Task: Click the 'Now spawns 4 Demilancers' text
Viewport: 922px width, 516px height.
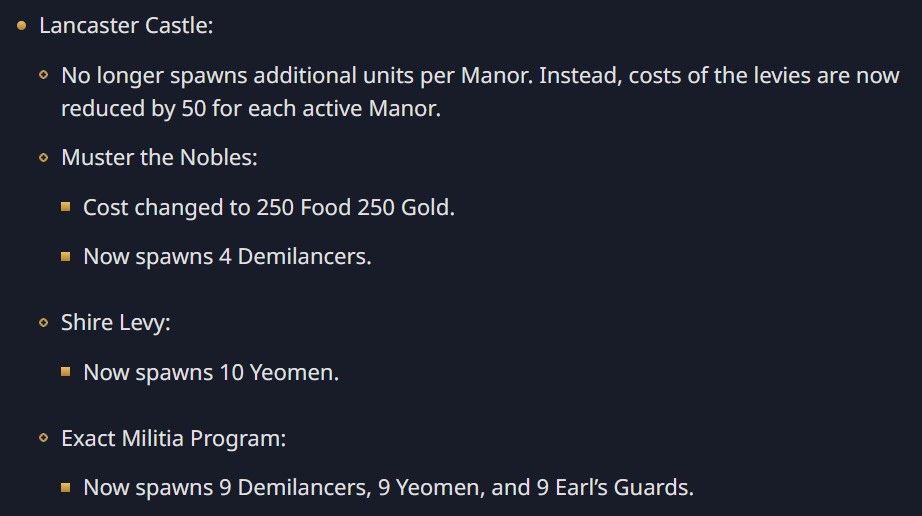Action: click(227, 257)
